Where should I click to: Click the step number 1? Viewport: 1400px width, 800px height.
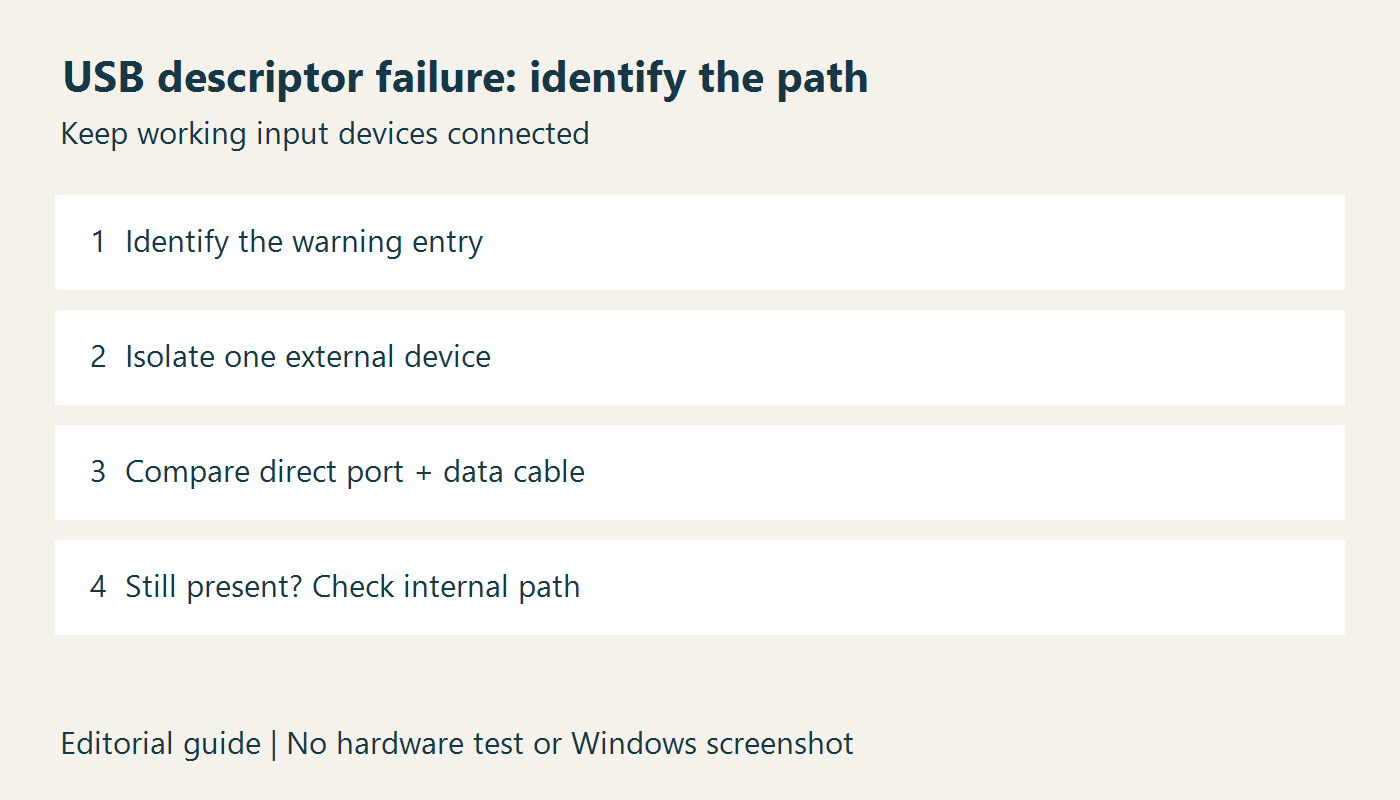(x=98, y=242)
